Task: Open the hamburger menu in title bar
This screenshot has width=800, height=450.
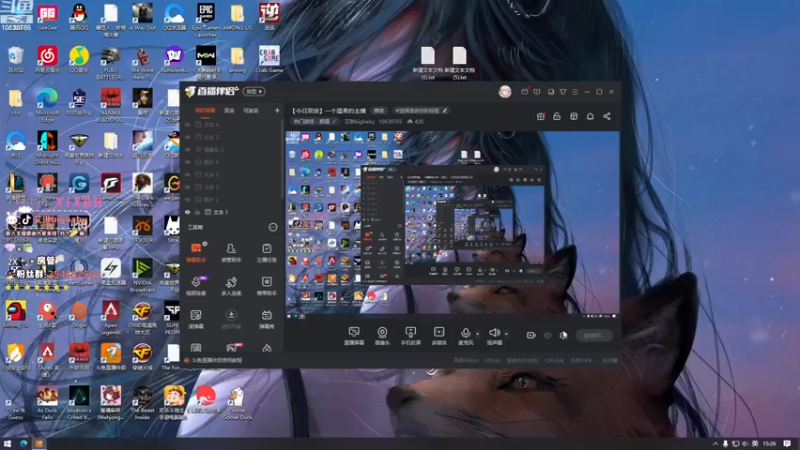Action: click(575, 92)
